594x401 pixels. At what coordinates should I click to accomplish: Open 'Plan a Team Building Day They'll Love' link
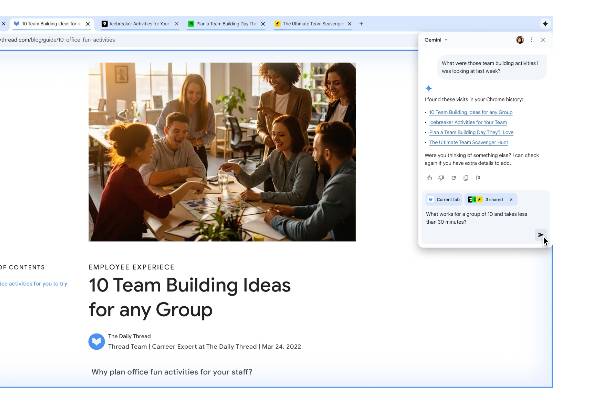click(471, 132)
